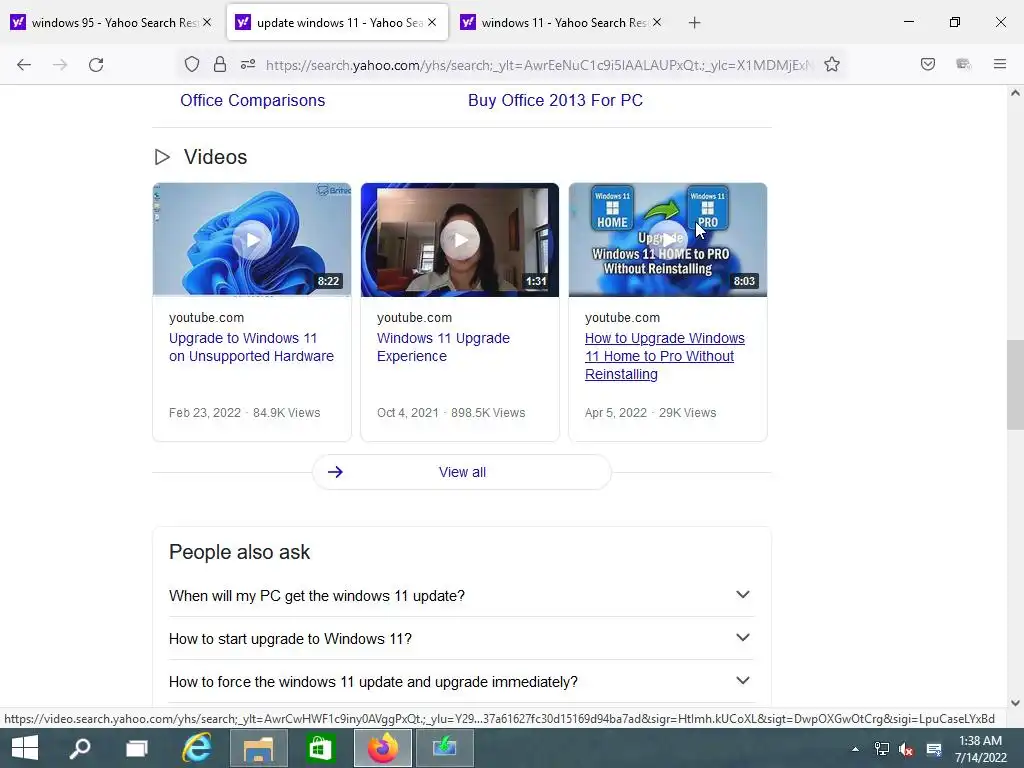View site security padlock info

point(220,64)
